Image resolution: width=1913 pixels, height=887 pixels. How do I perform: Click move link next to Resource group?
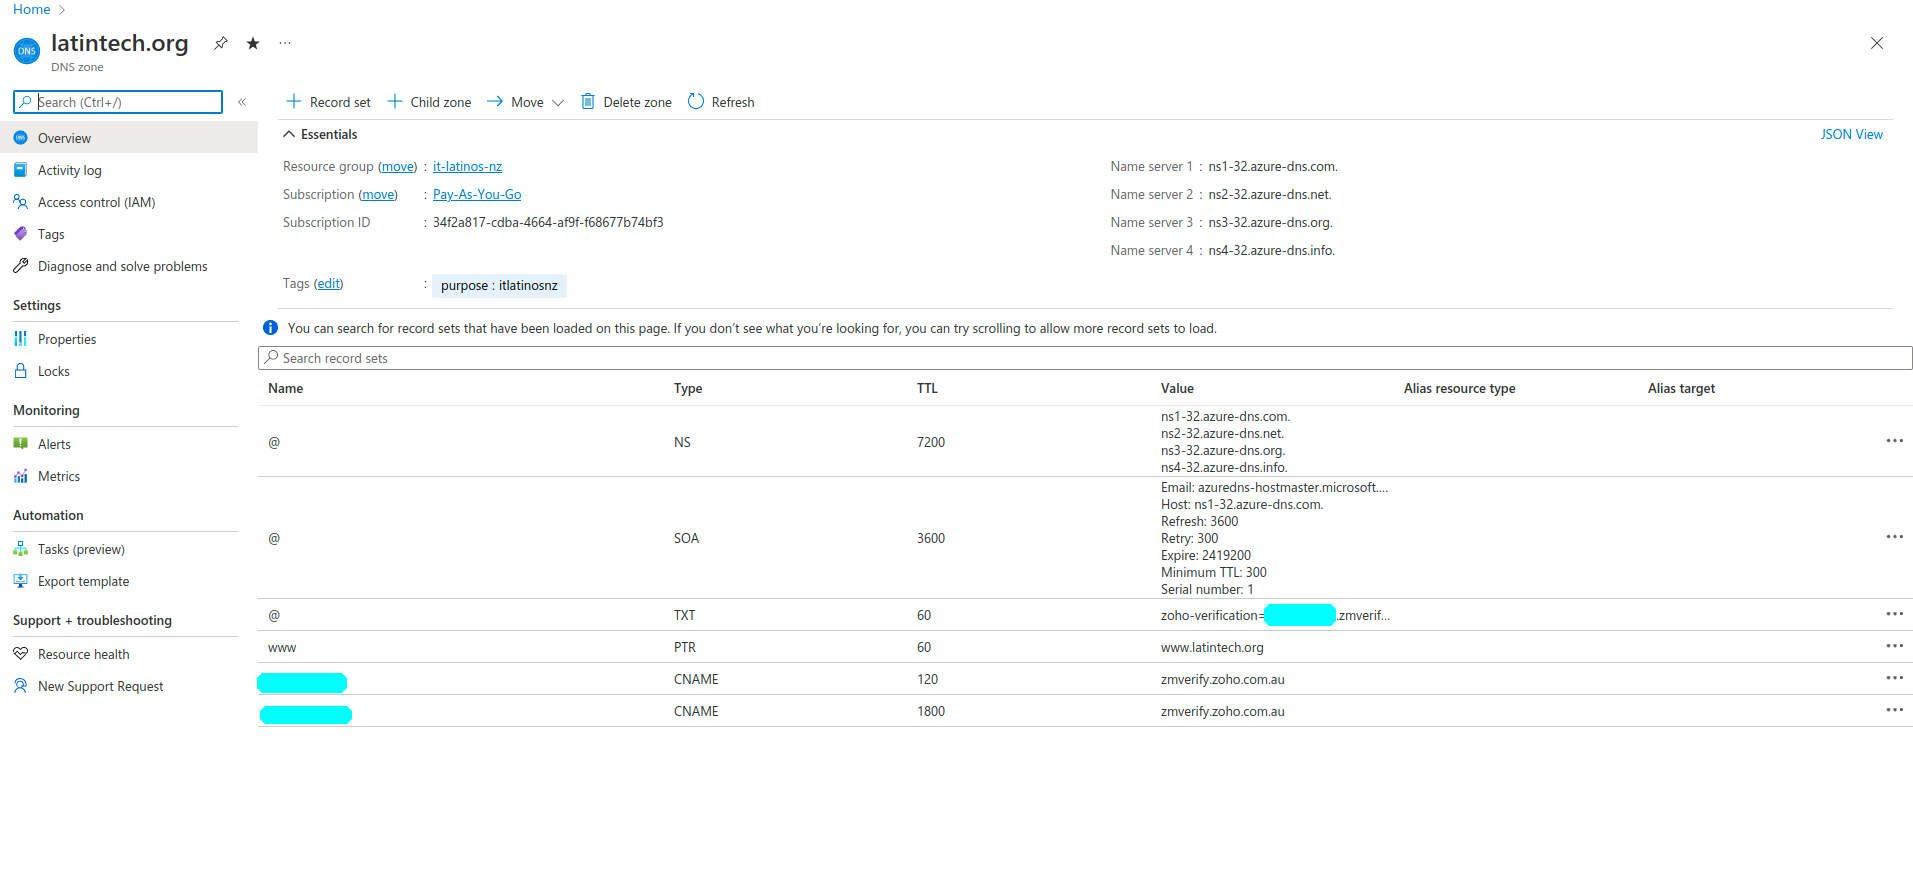click(397, 167)
